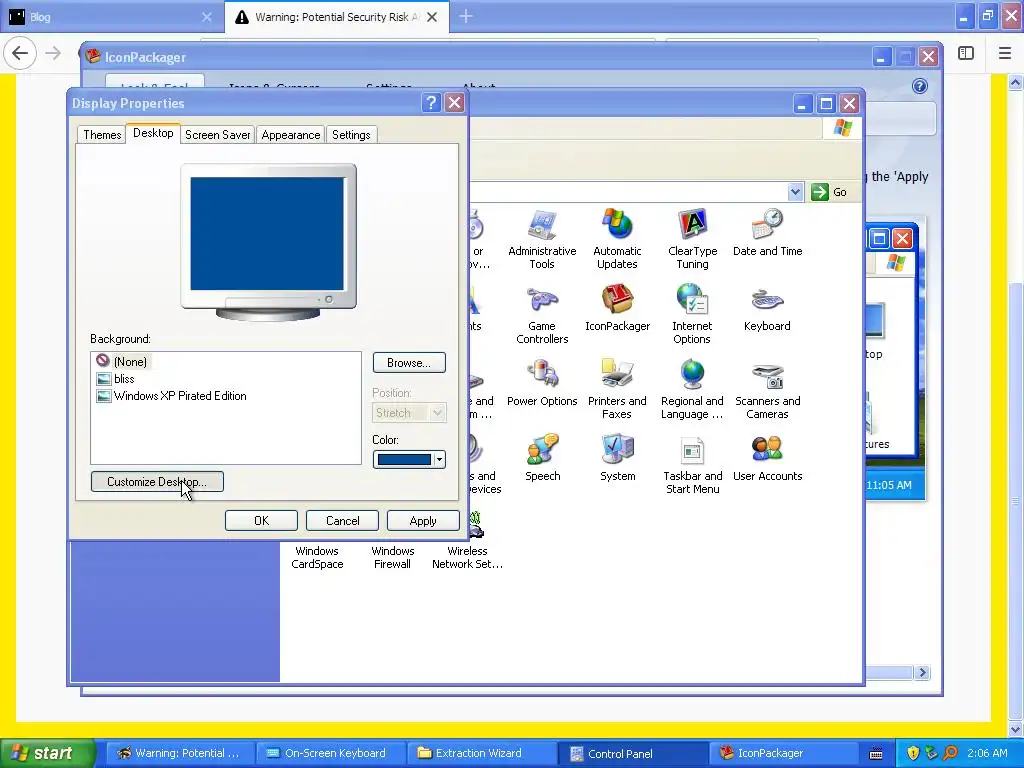Open the System applet
Screen dimensions: 1024x768
pyautogui.click(x=617, y=458)
